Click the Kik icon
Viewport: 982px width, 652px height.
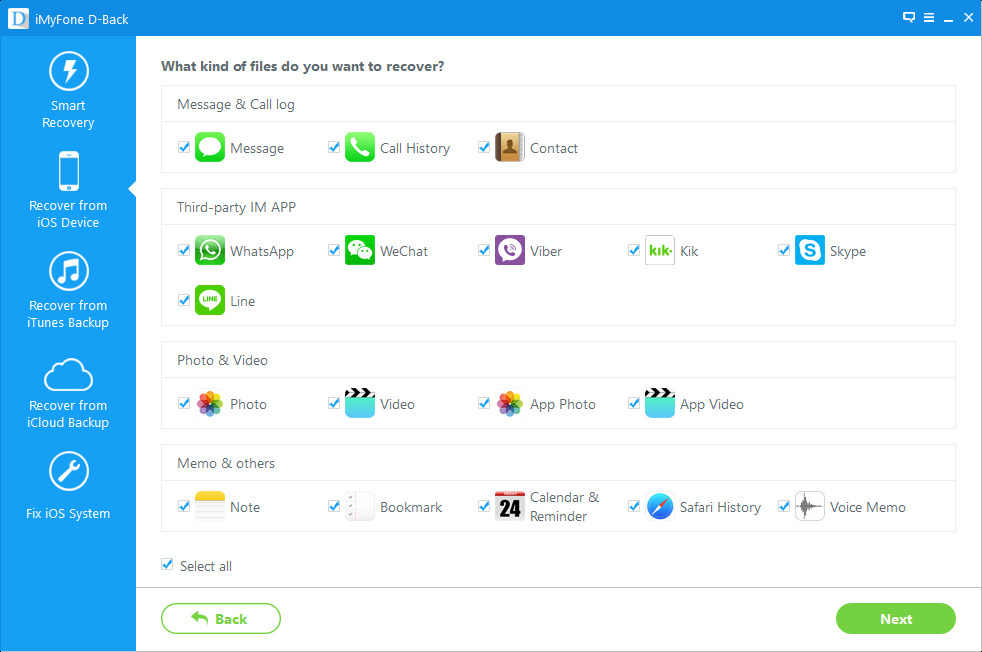[x=659, y=251]
